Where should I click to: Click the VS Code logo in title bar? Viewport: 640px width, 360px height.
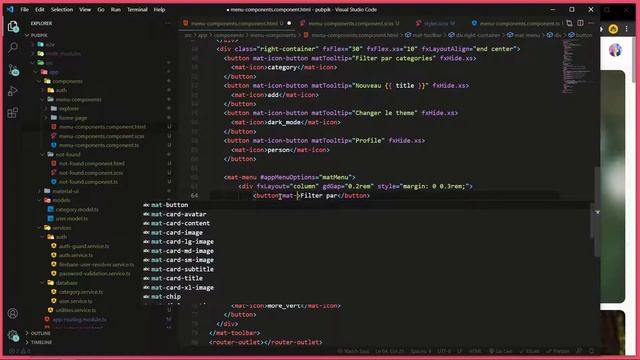coord(10,9)
